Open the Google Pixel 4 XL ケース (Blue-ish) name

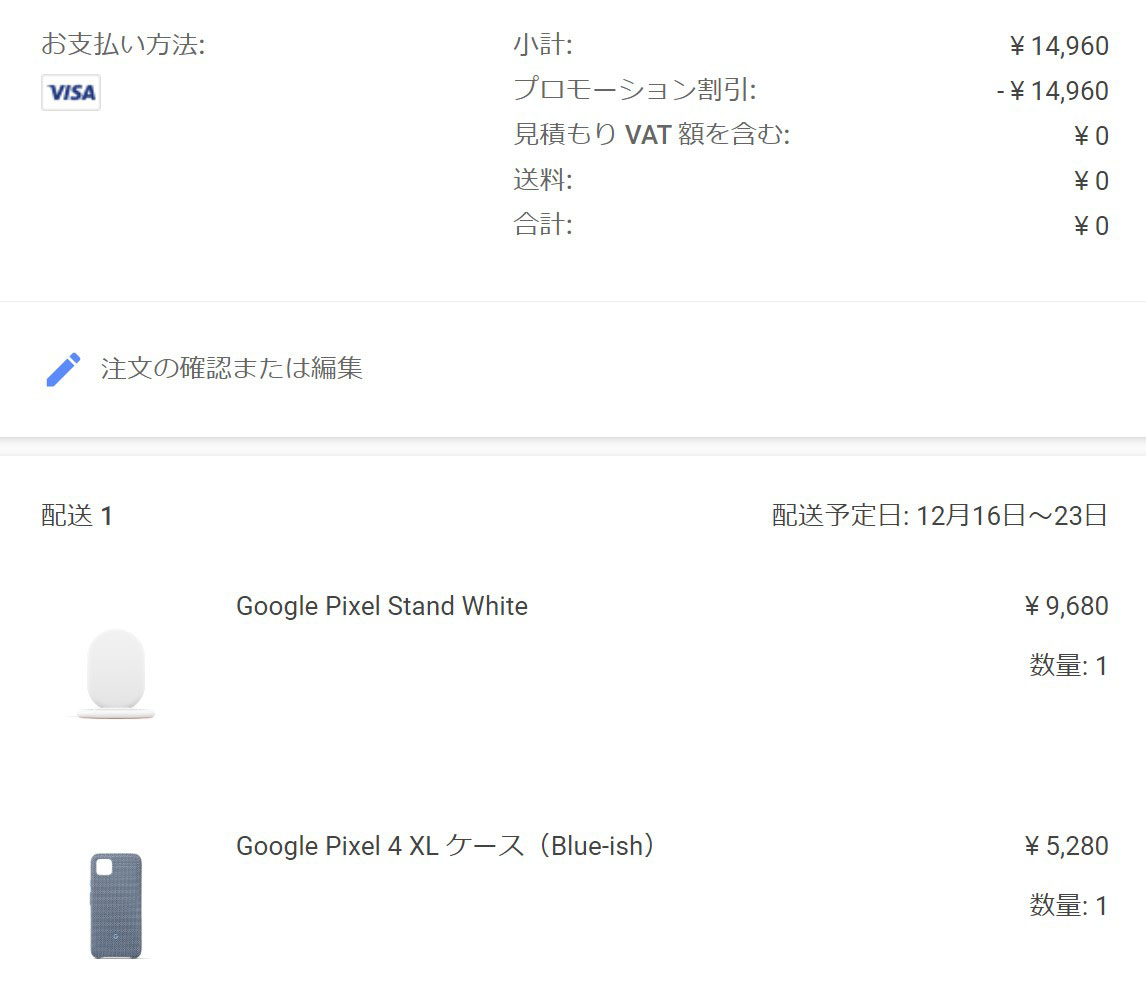tap(445, 846)
